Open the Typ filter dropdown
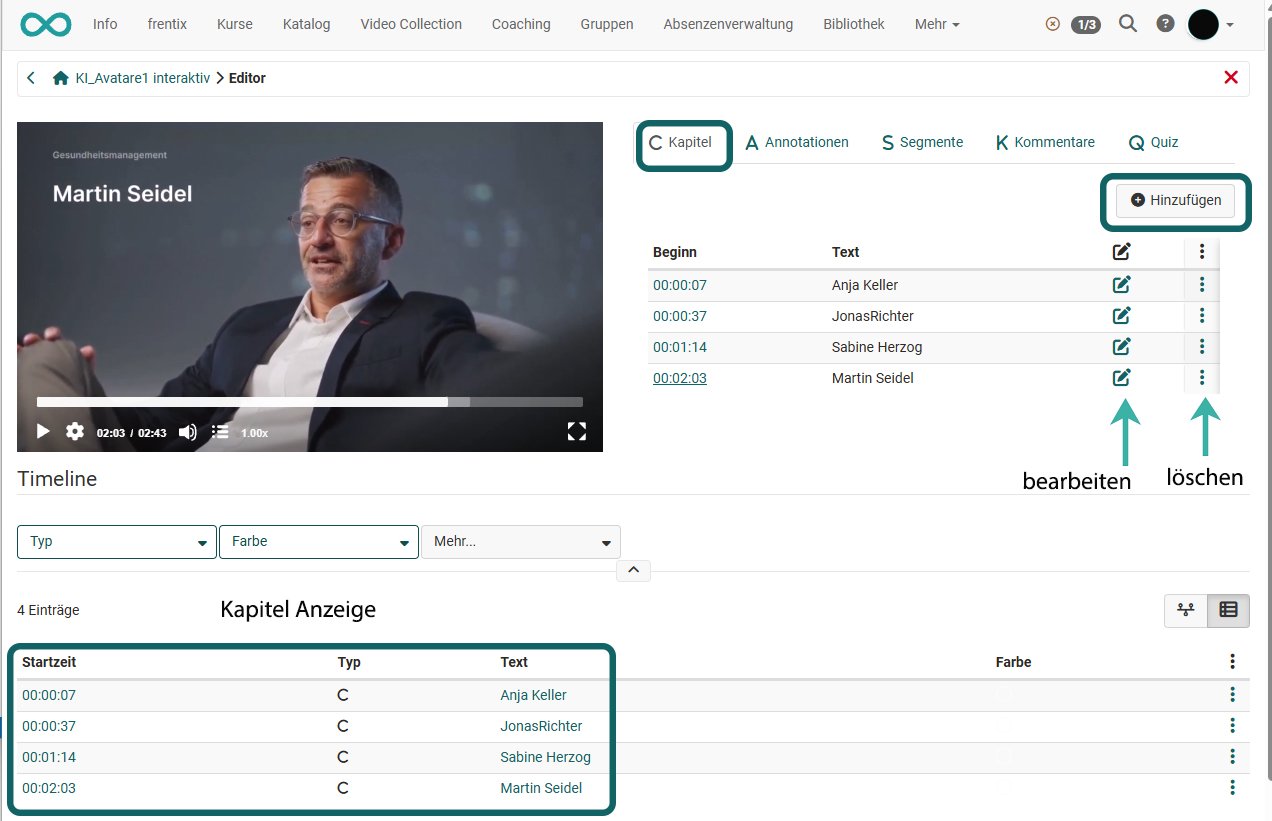This screenshot has width=1272, height=821. coord(117,542)
